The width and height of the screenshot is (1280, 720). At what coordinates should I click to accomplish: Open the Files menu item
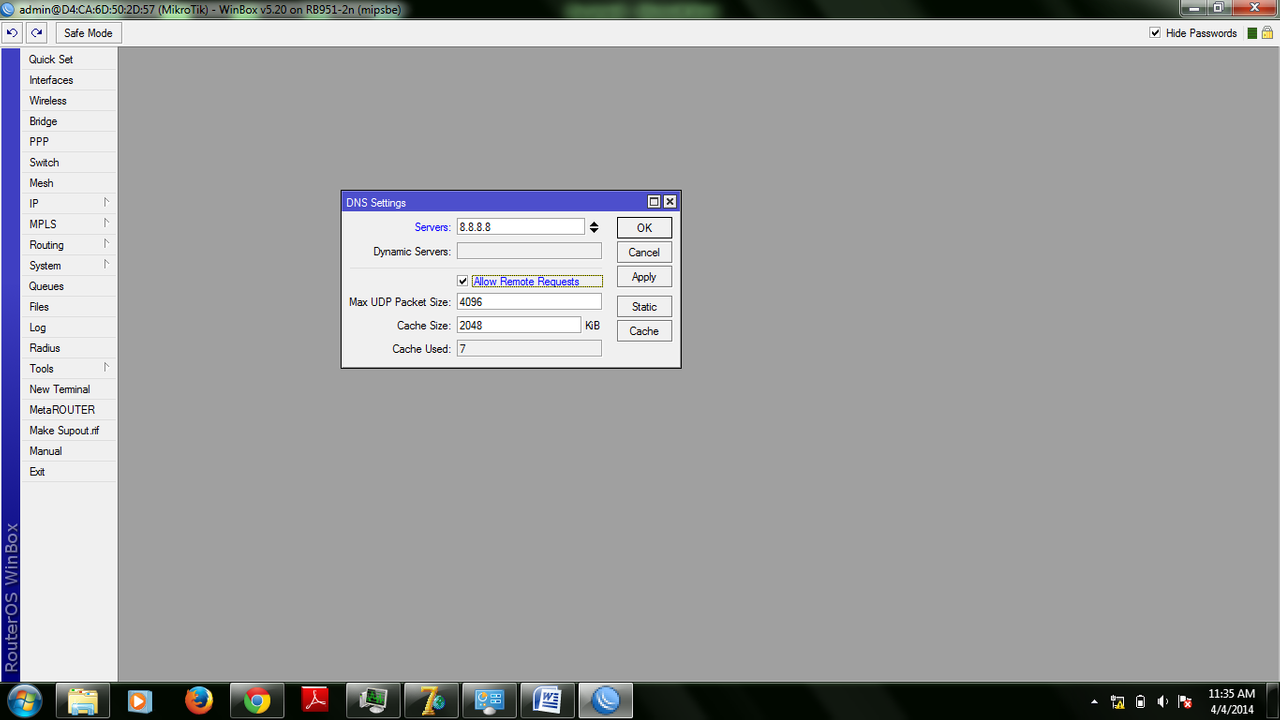[x=69, y=307]
